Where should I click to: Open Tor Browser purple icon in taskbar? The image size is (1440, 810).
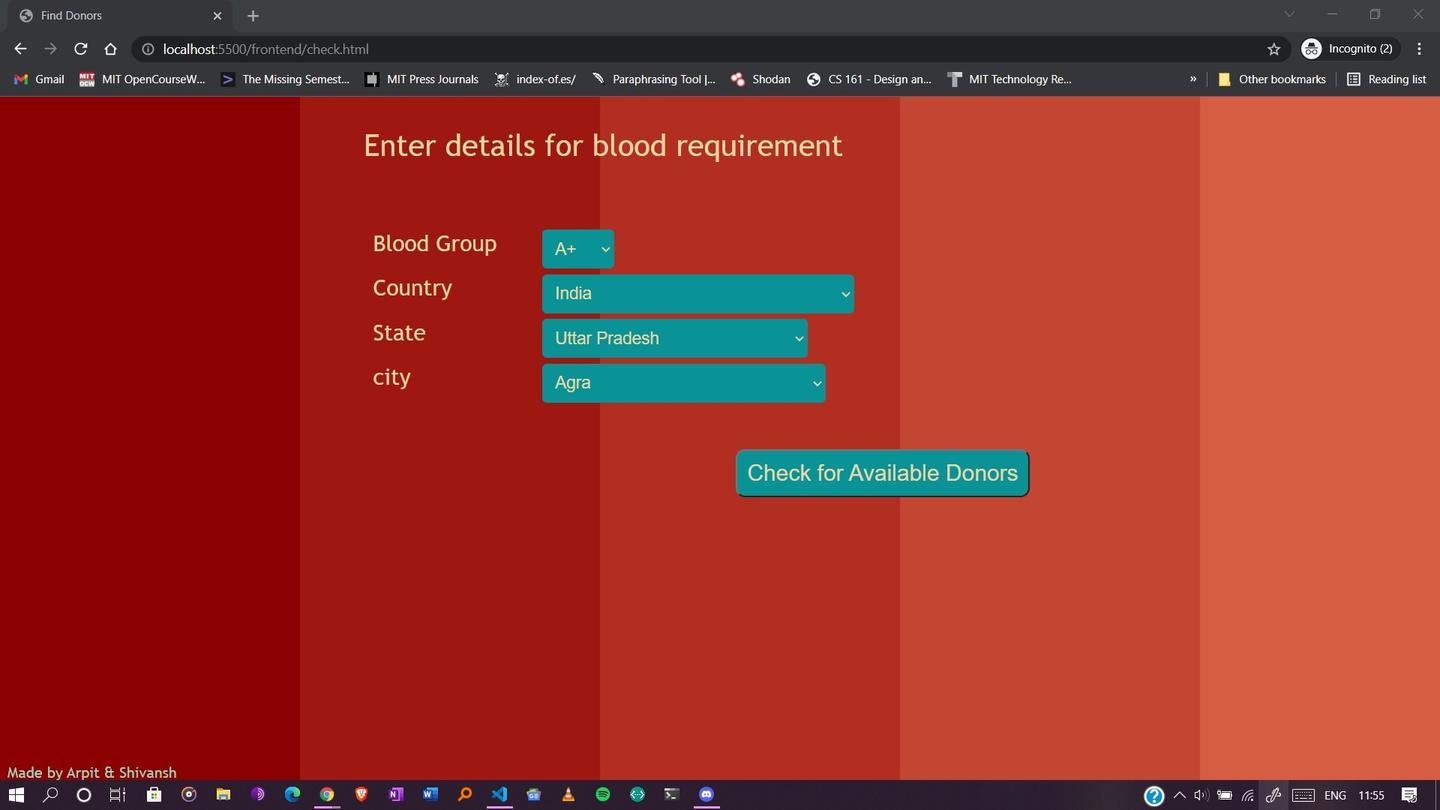tap(257, 795)
